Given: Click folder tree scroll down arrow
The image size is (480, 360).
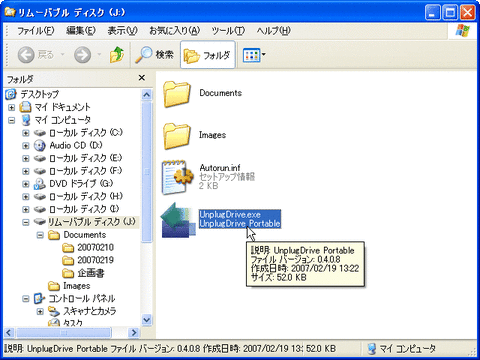Looking at the screenshot, I should coord(147,320).
